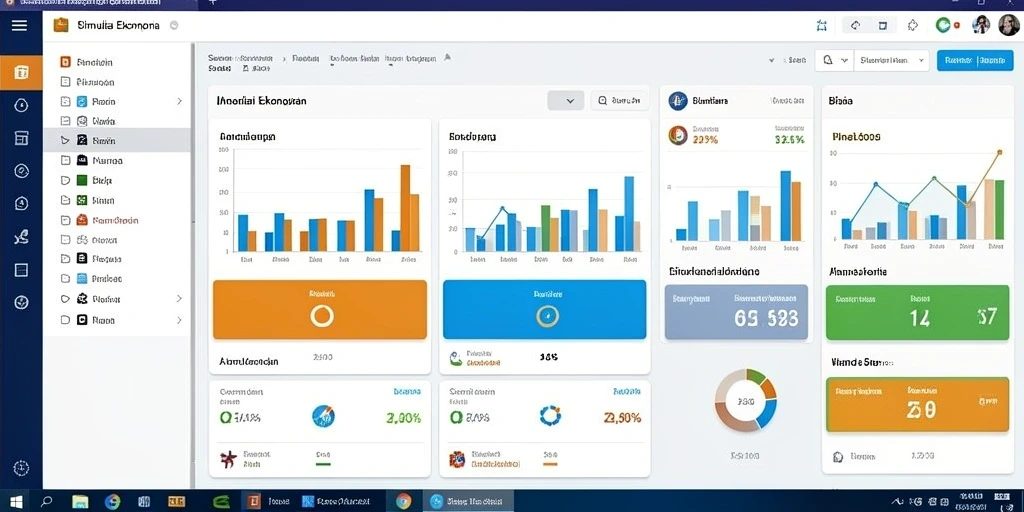Open the bell dropdown in the top-right filter bar

click(x=834, y=60)
